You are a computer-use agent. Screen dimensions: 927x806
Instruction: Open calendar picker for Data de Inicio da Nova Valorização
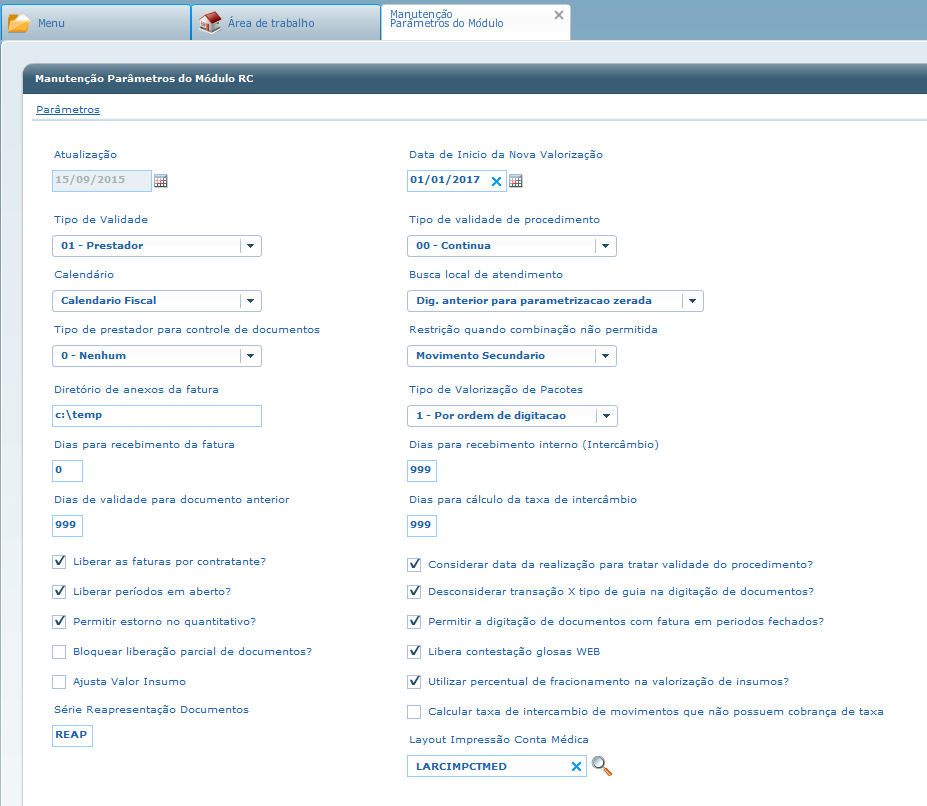[516, 181]
